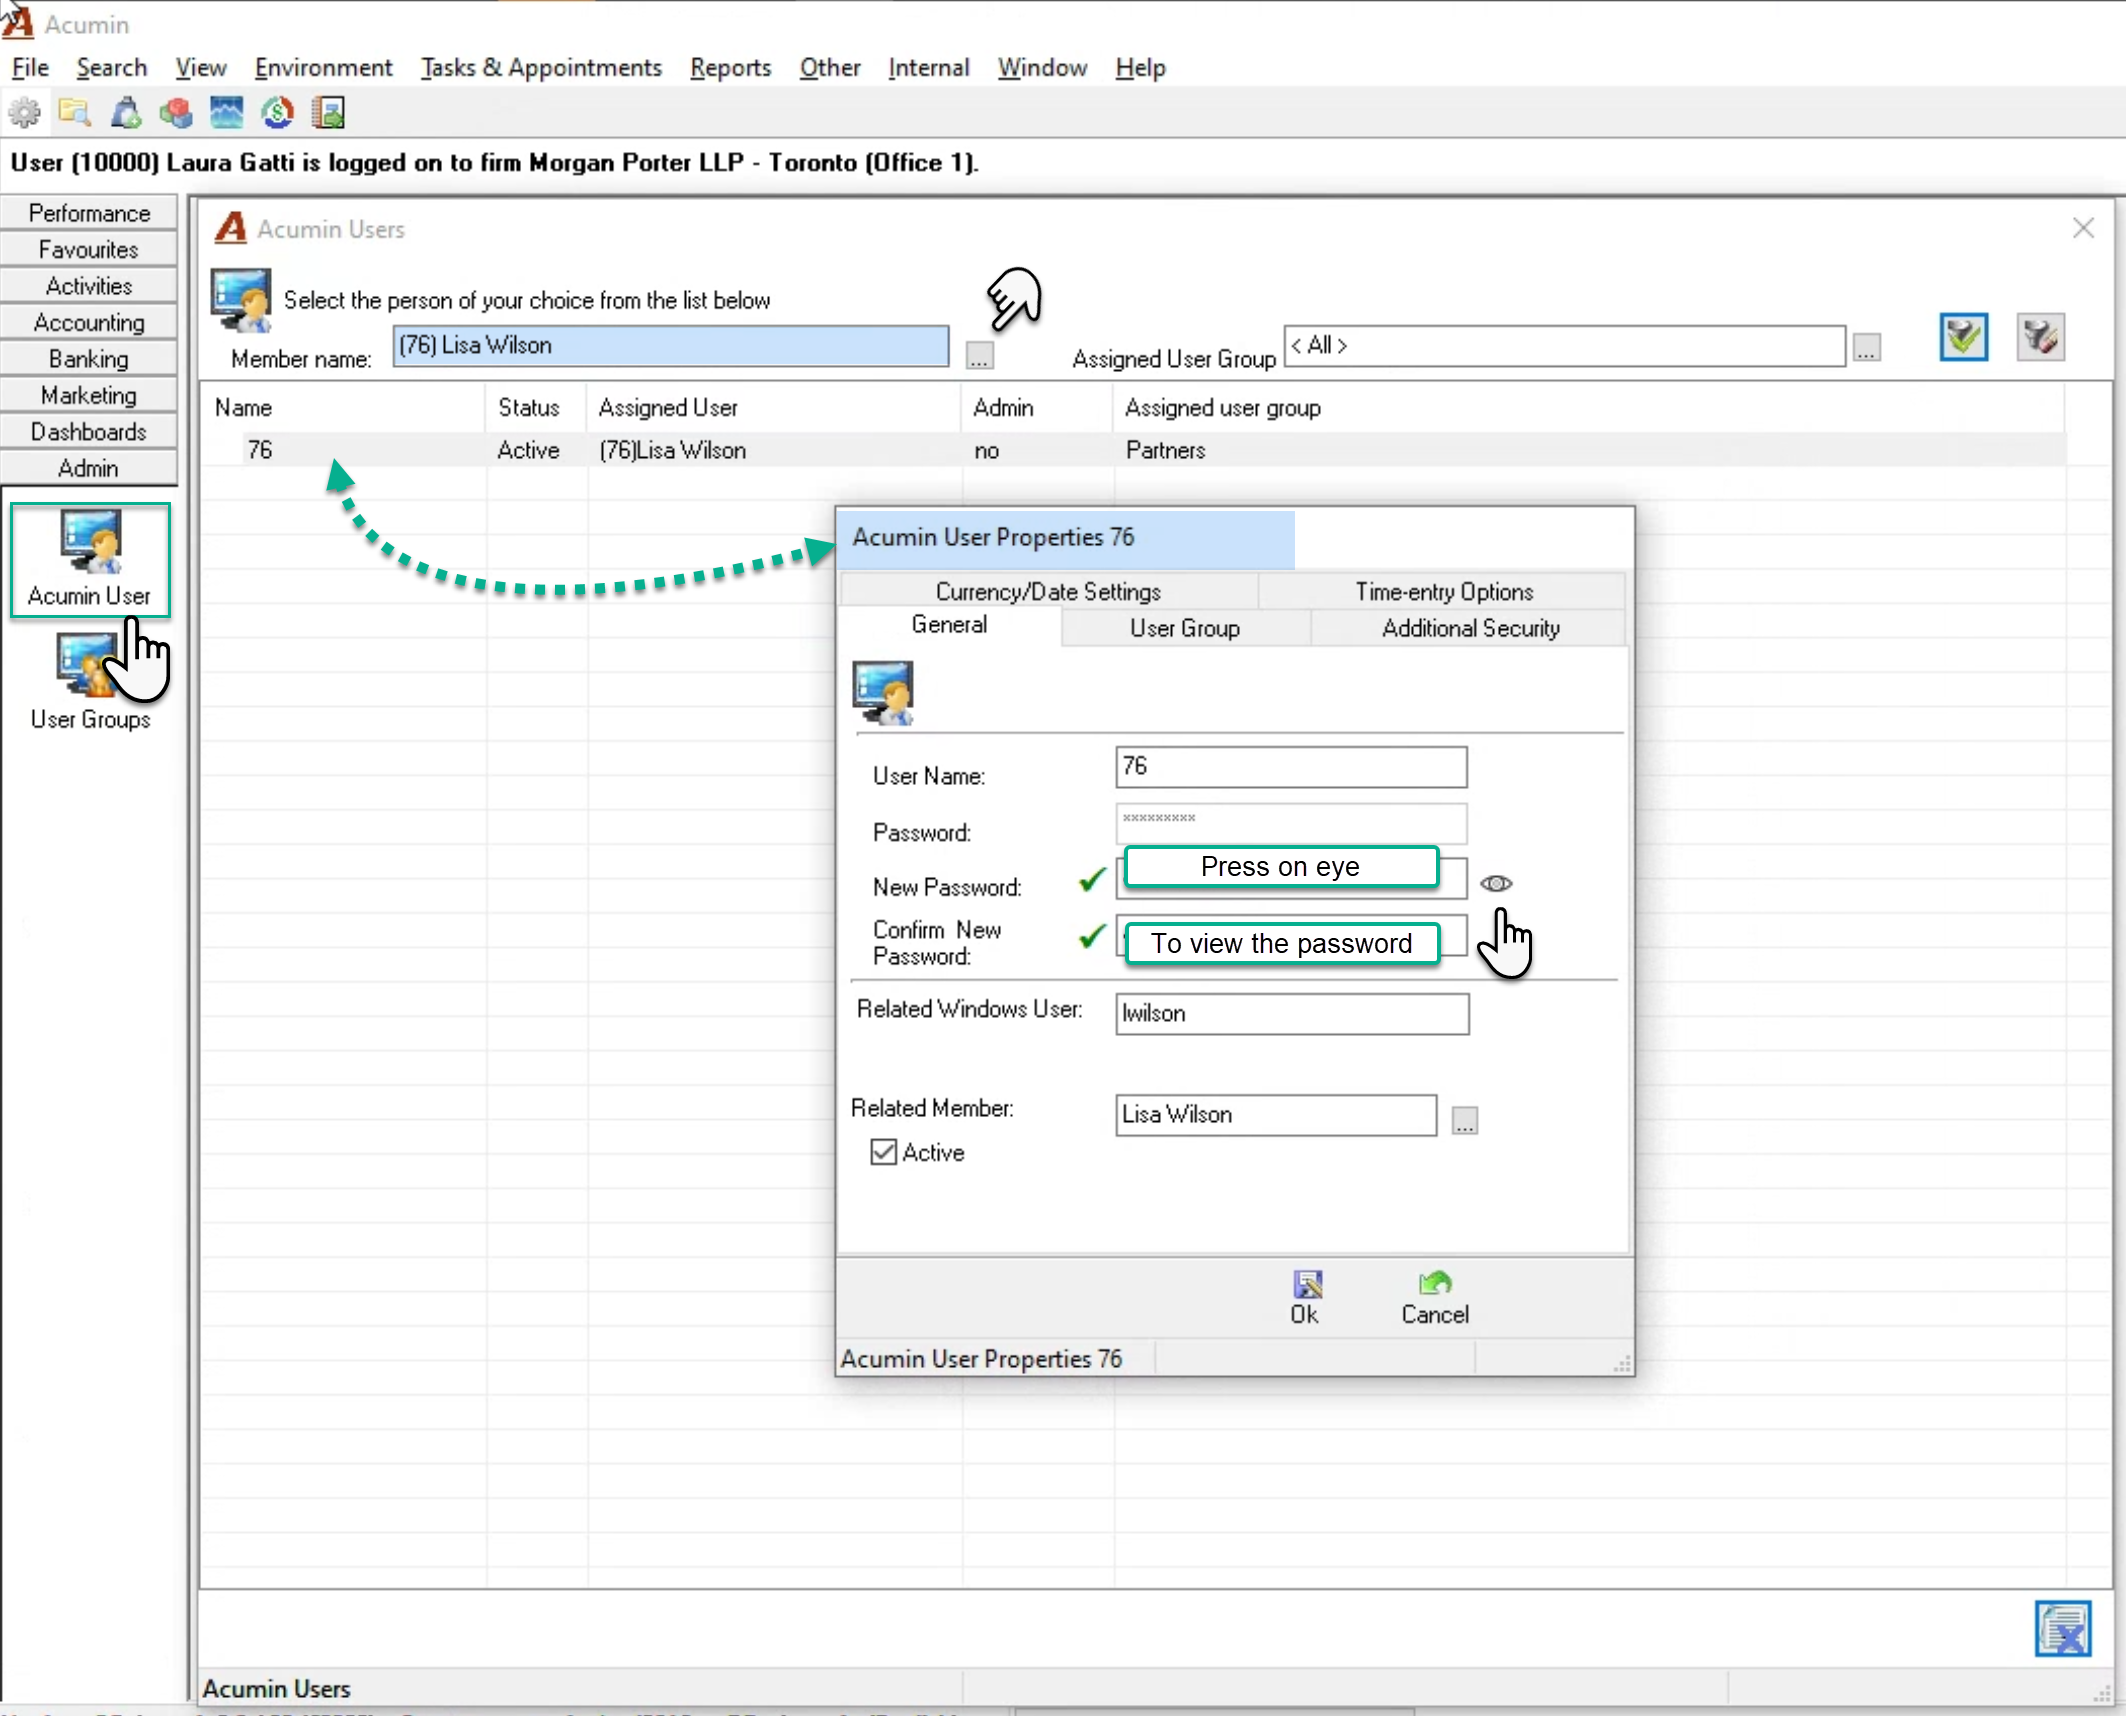Open the Admin sidebar section

[89, 468]
